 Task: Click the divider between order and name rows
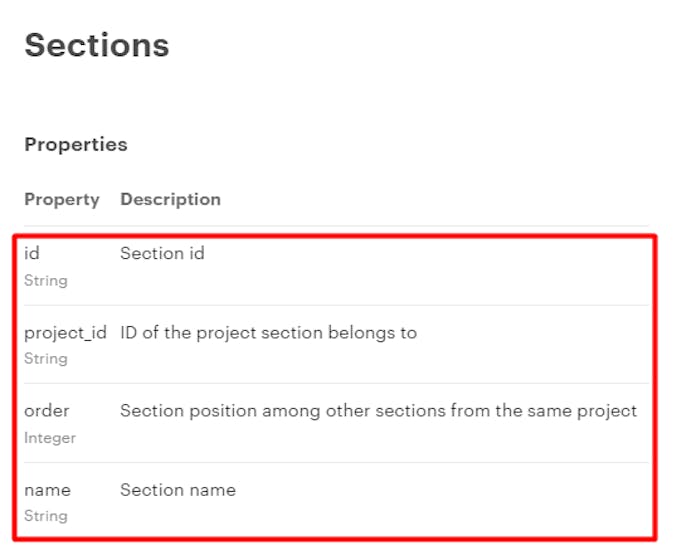336,462
